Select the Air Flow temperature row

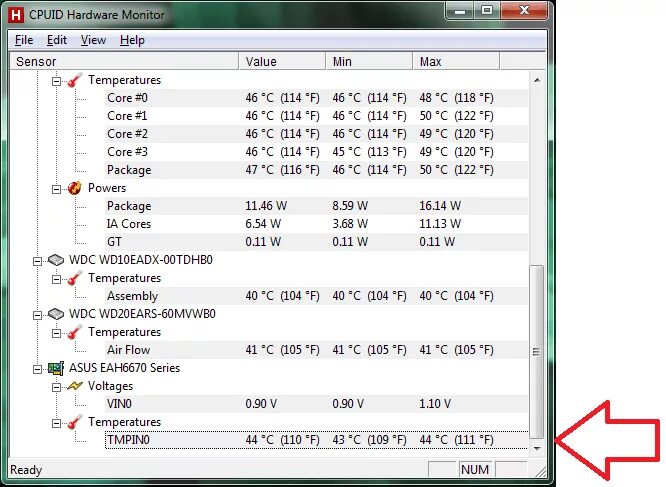[316, 350]
